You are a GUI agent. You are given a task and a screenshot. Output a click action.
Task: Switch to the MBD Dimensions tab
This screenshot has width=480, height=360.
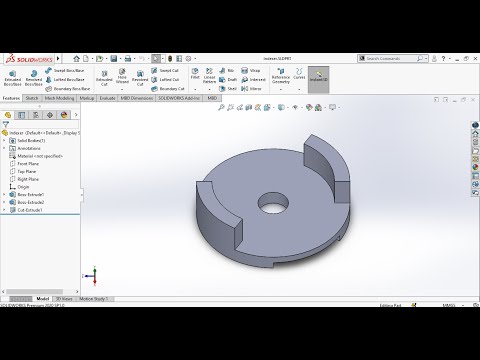pos(137,98)
